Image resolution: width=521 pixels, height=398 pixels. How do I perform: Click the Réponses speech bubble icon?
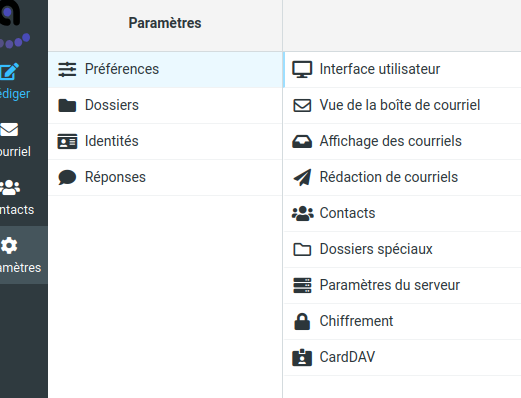coord(67,177)
